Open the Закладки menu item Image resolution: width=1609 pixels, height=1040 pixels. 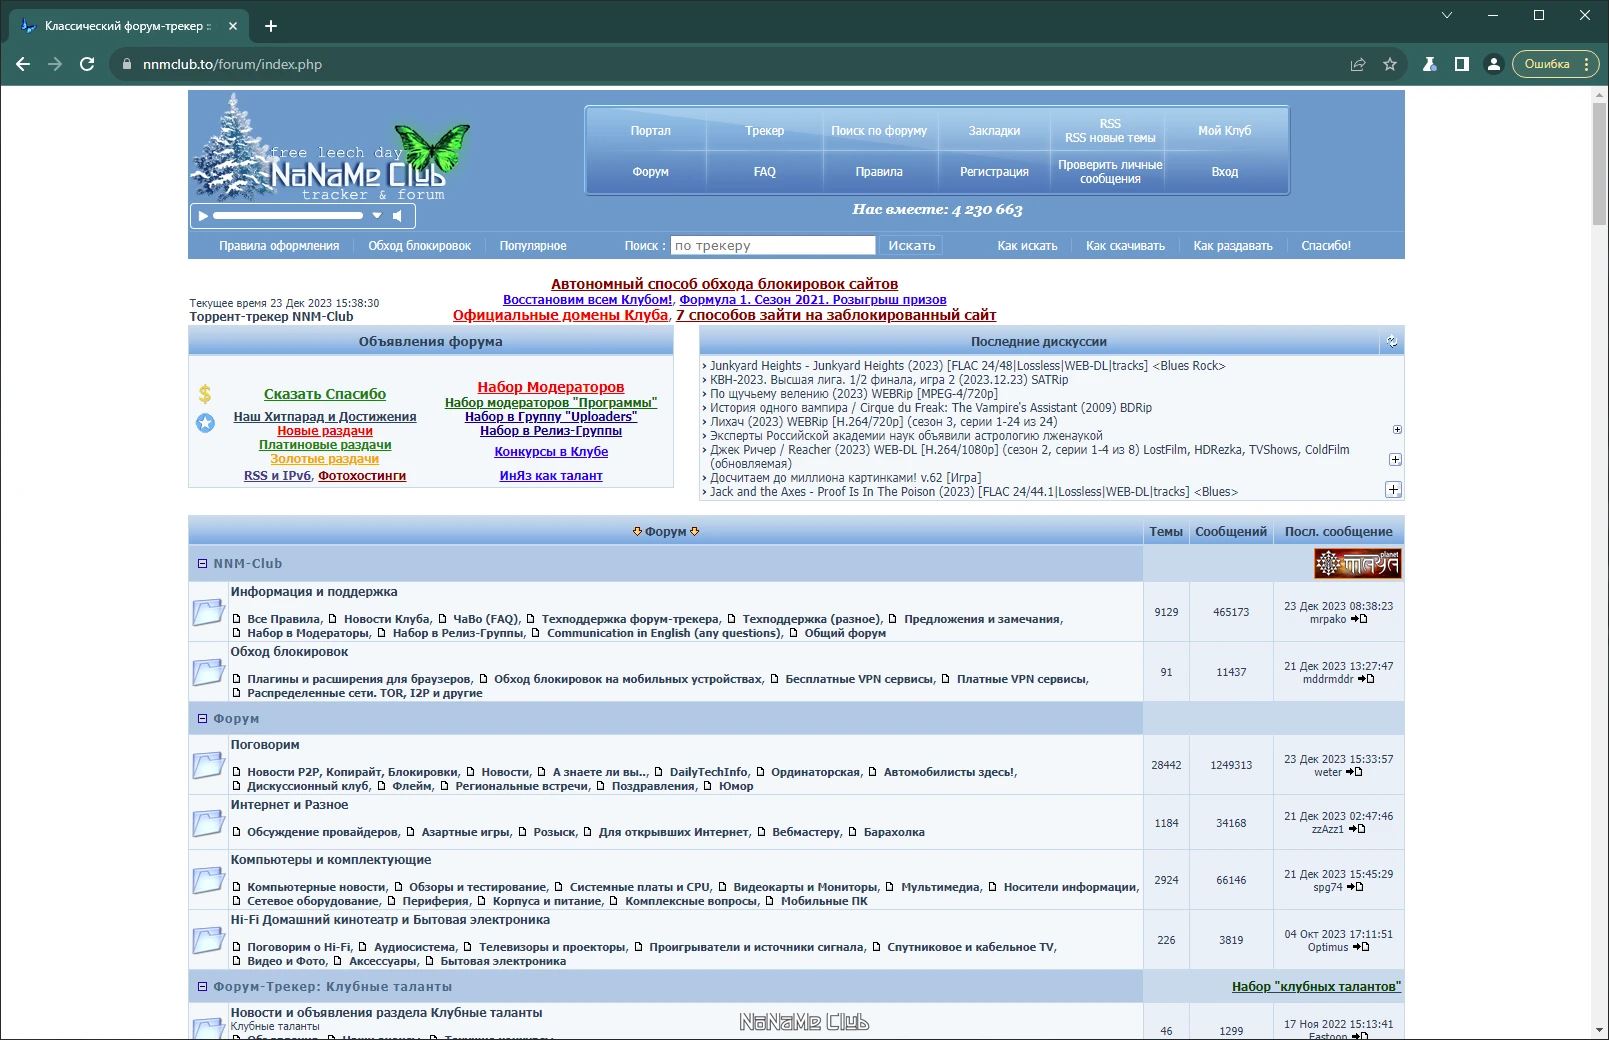(x=994, y=131)
